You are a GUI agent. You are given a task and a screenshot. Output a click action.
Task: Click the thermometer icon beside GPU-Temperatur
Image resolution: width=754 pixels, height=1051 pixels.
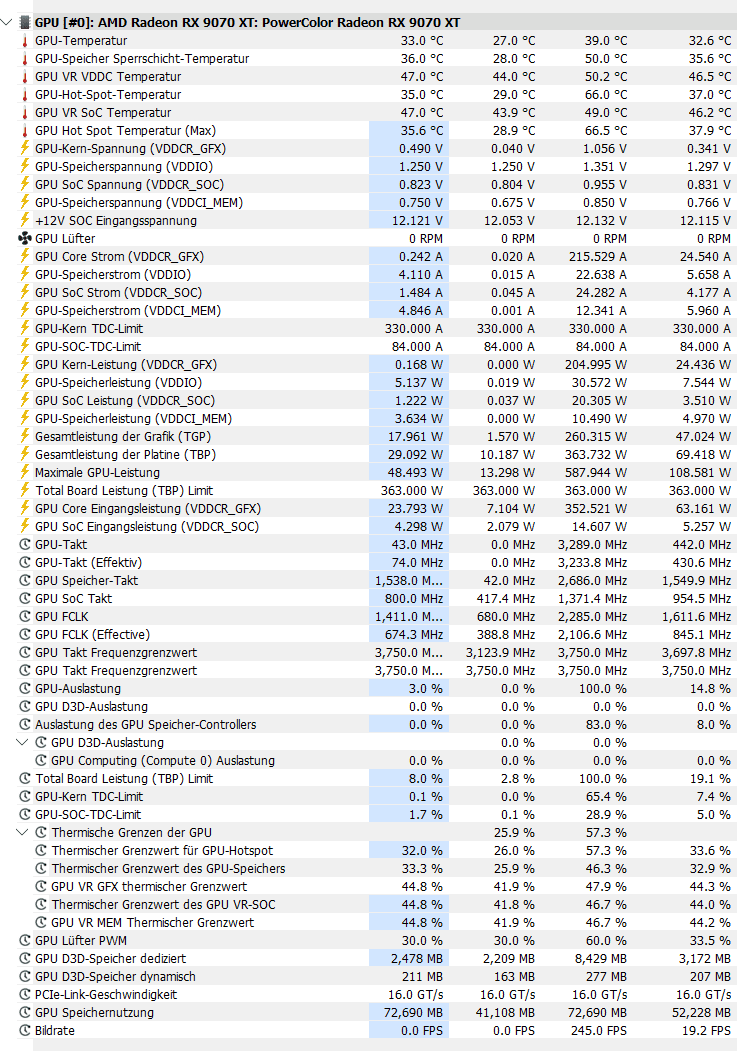coord(25,41)
